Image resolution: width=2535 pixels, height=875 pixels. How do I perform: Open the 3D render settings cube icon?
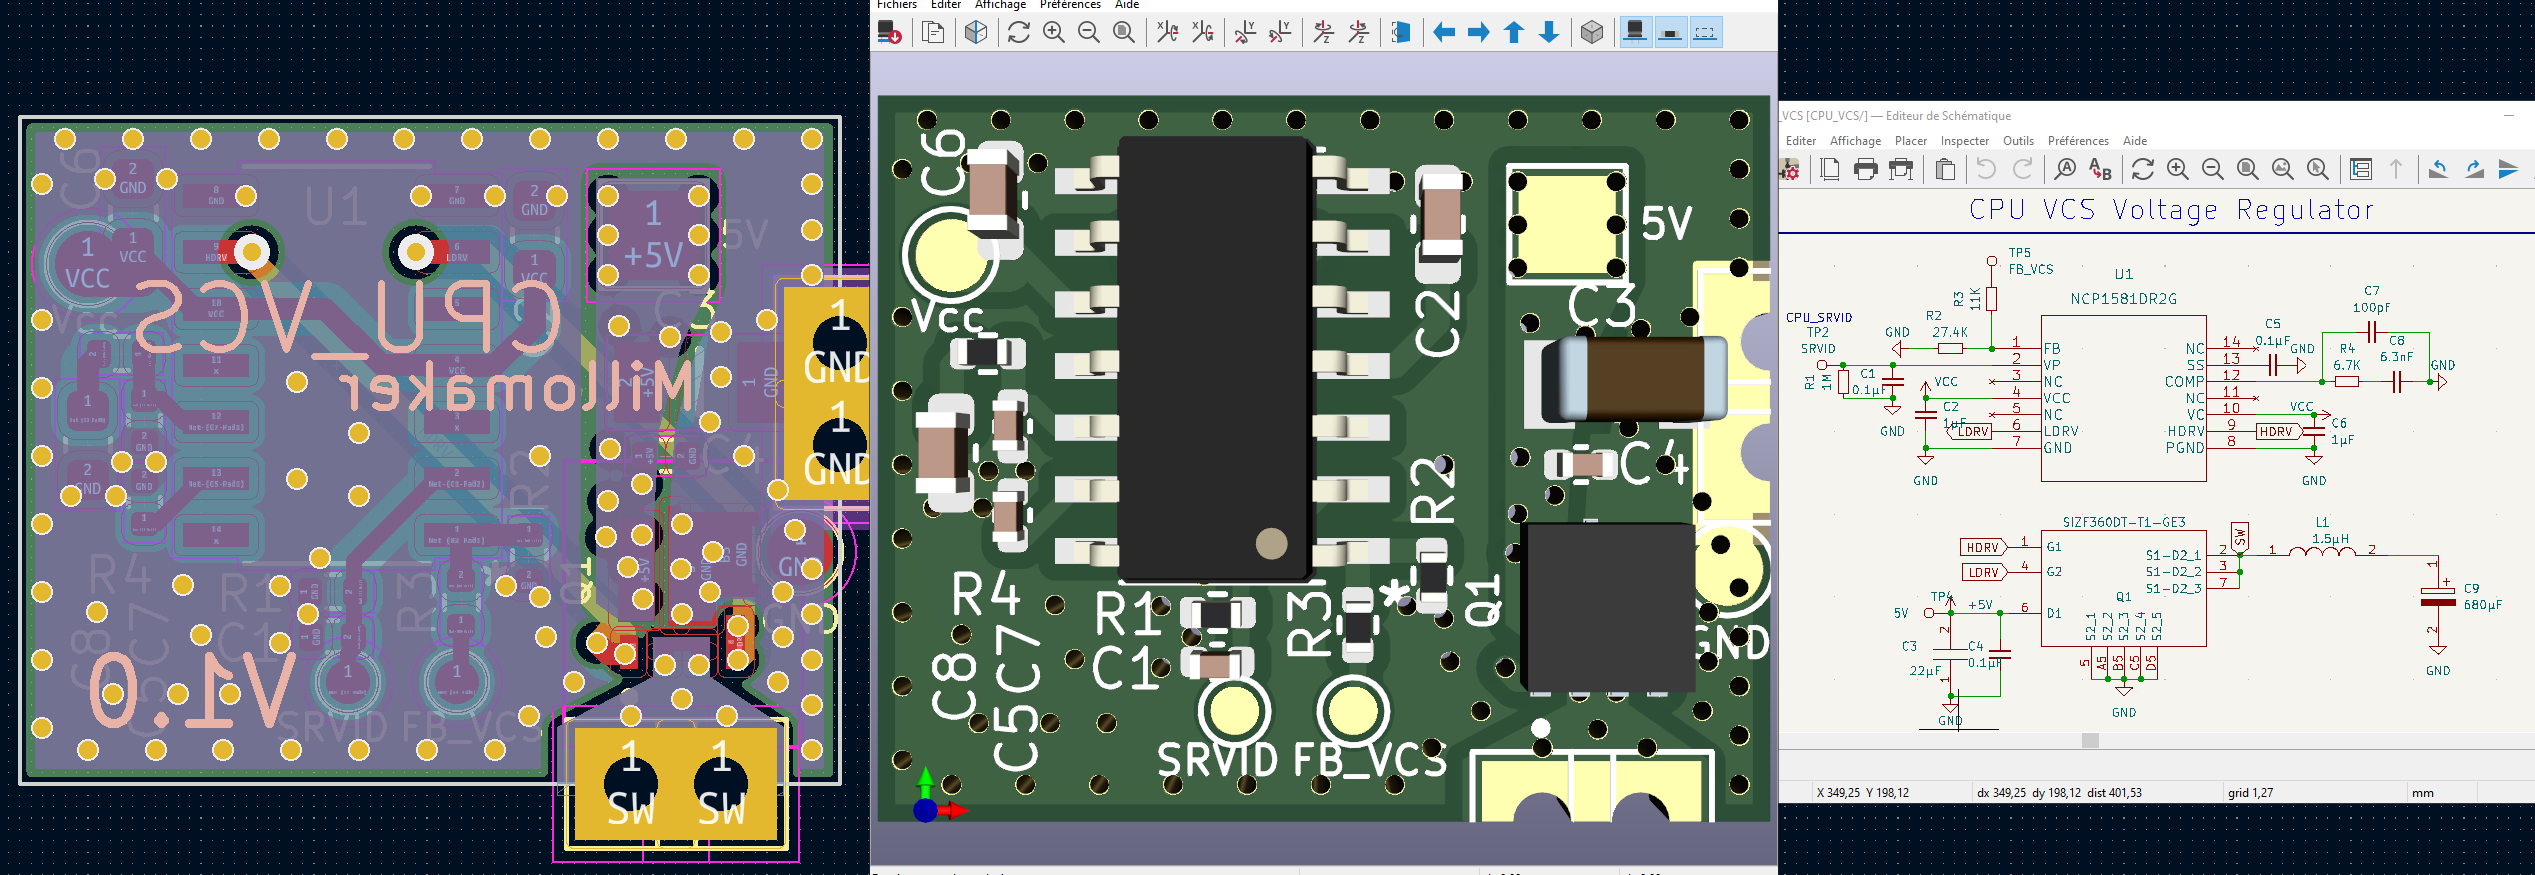(976, 33)
